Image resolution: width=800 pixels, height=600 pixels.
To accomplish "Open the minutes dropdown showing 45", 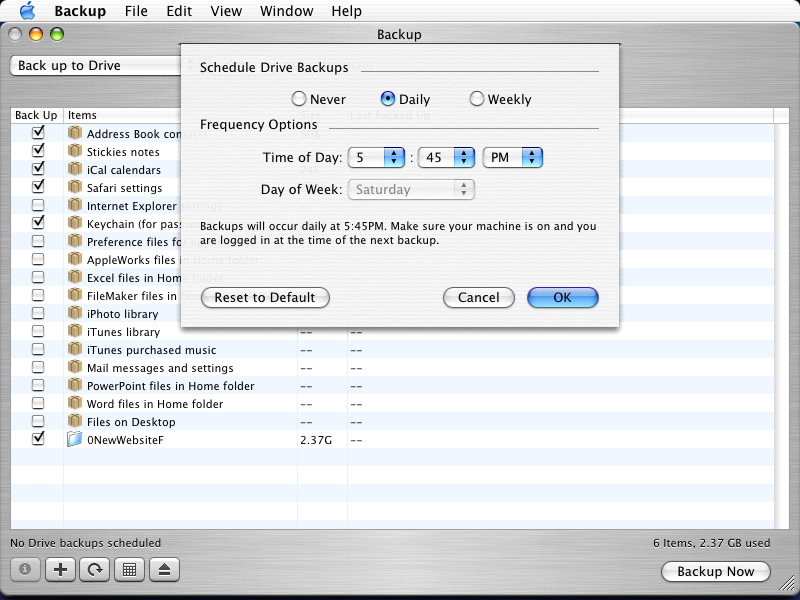I will [446, 157].
